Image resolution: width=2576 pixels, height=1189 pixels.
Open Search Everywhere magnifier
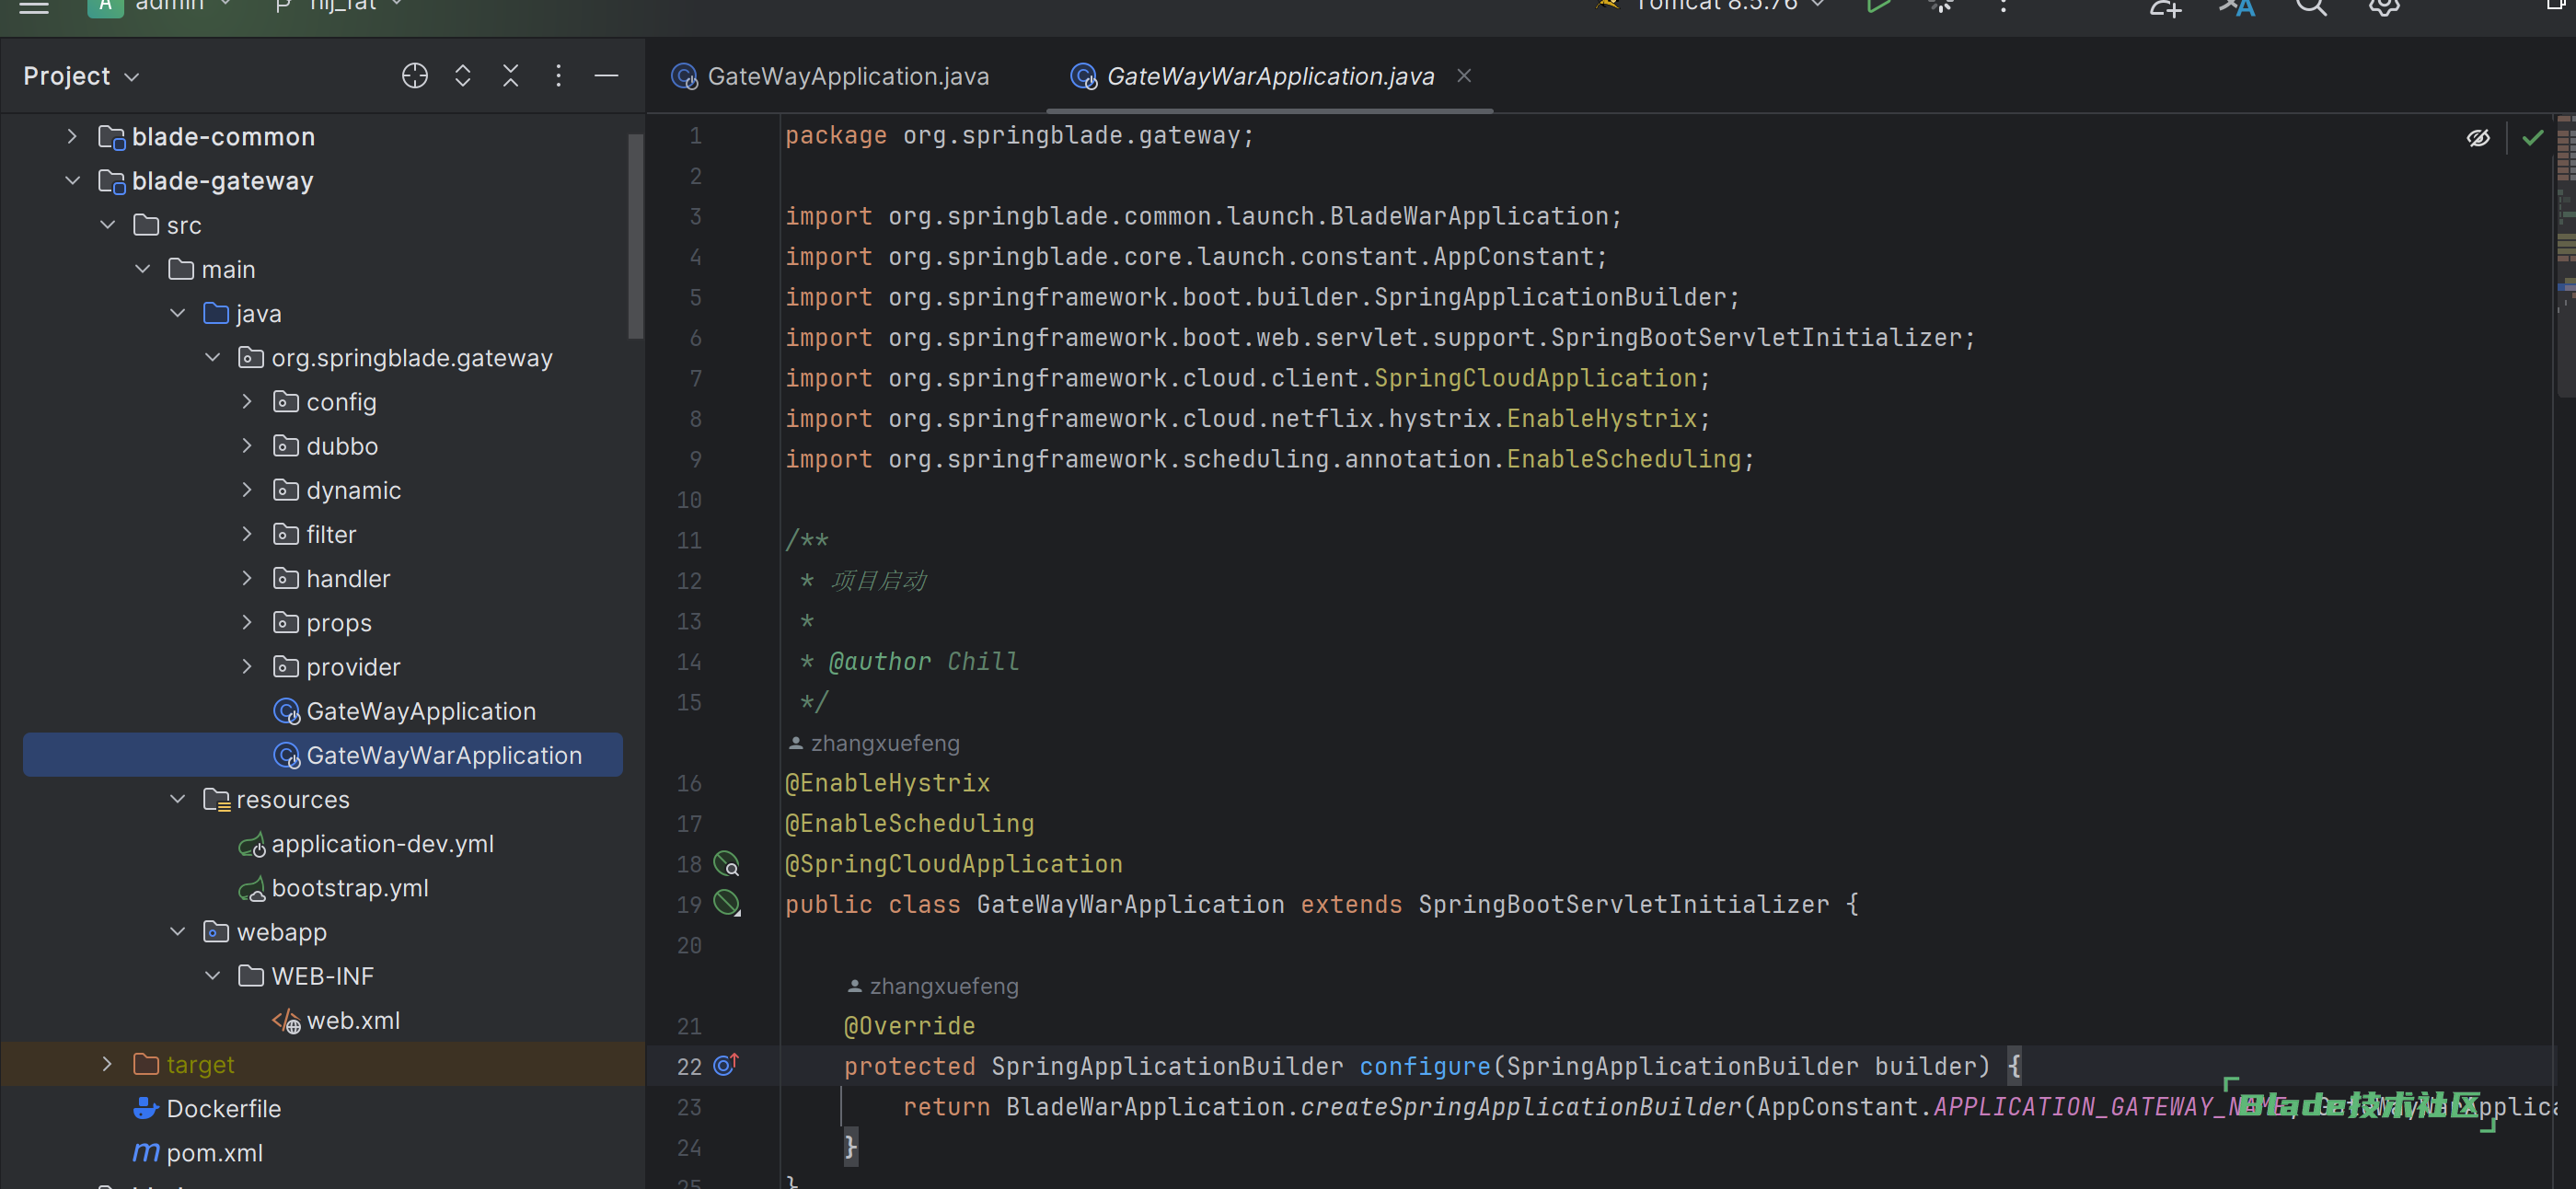click(x=2311, y=7)
